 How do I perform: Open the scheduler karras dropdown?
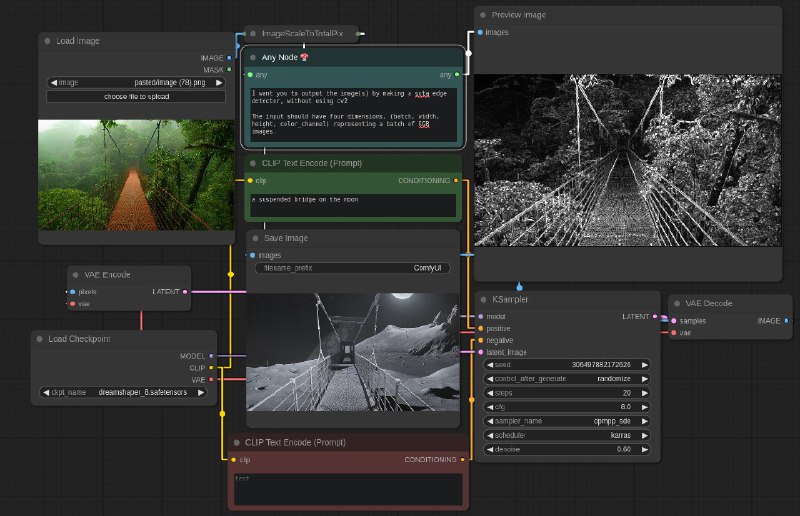(567, 435)
